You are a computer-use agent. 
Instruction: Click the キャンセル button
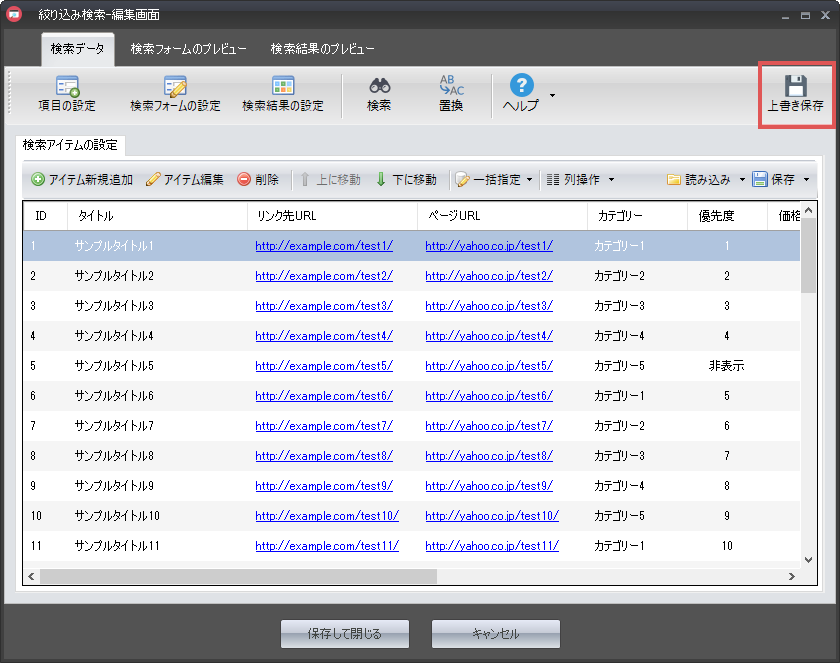(x=495, y=634)
